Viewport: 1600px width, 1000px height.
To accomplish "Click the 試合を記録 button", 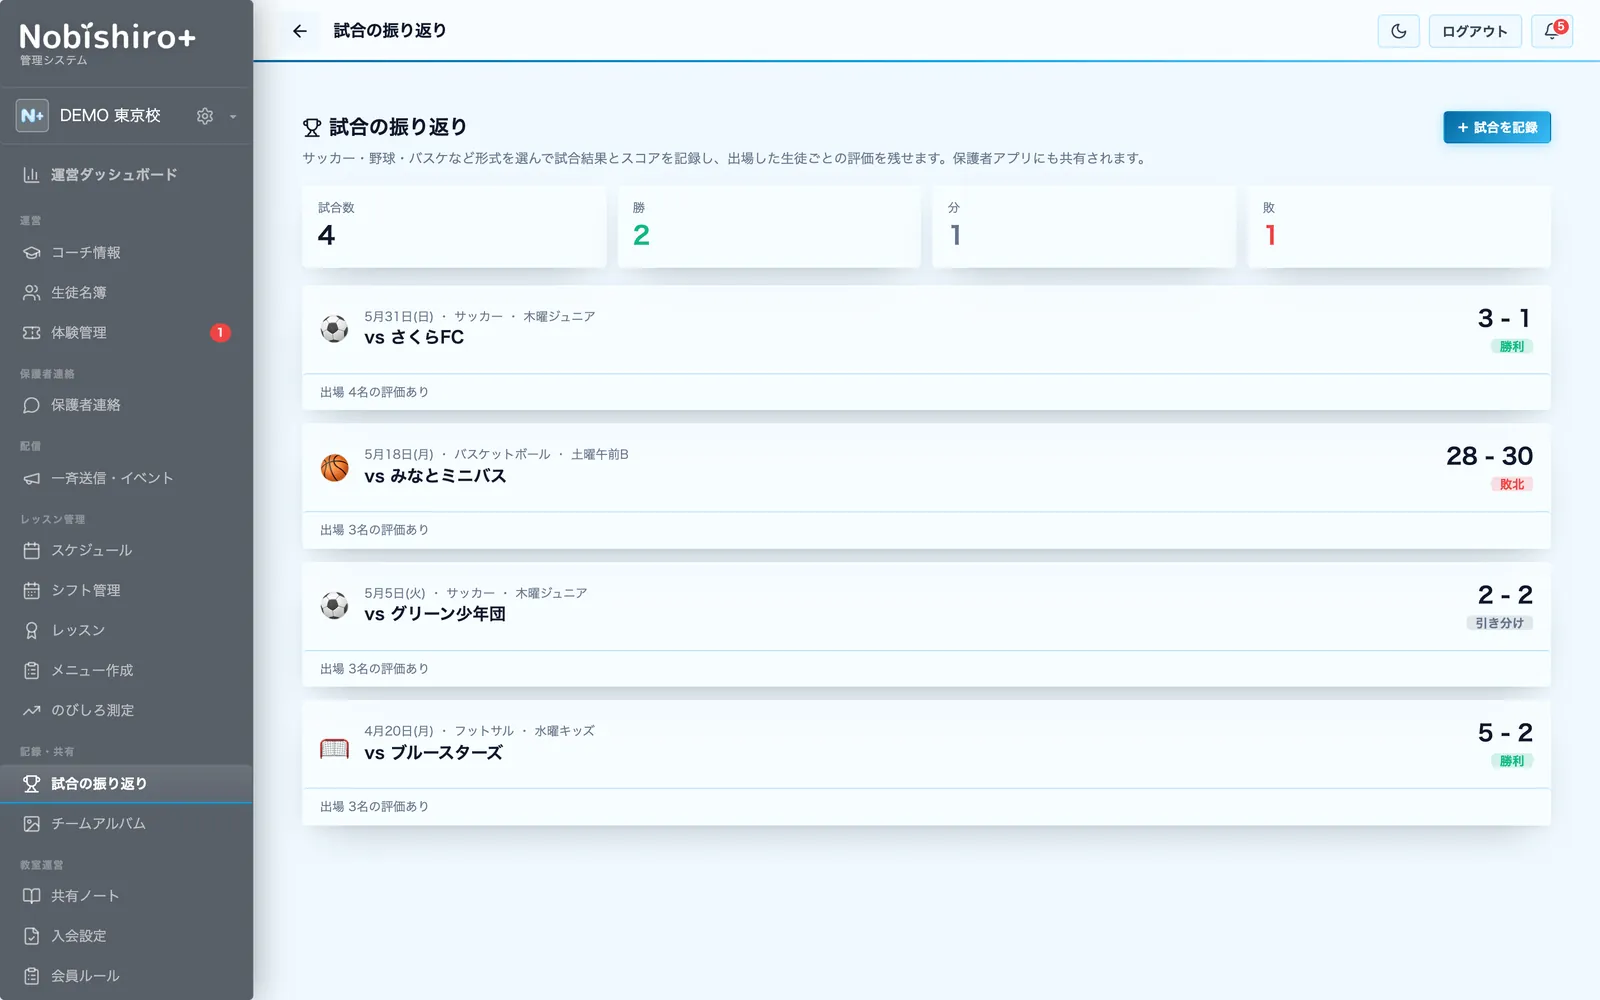I will click(1497, 127).
